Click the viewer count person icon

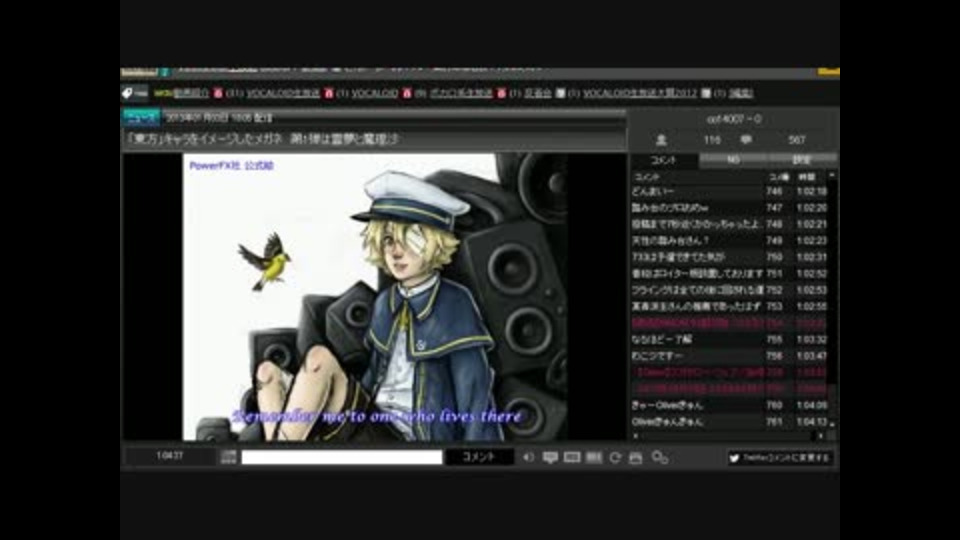tap(661, 140)
